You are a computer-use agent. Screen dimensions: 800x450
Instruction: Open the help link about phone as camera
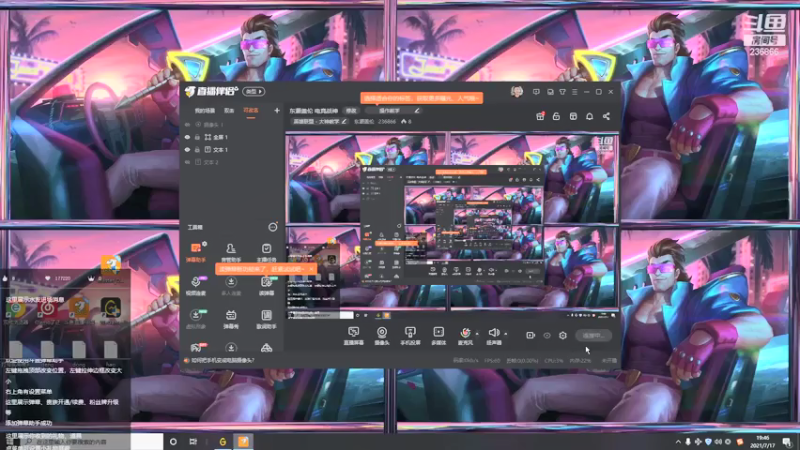[222, 360]
